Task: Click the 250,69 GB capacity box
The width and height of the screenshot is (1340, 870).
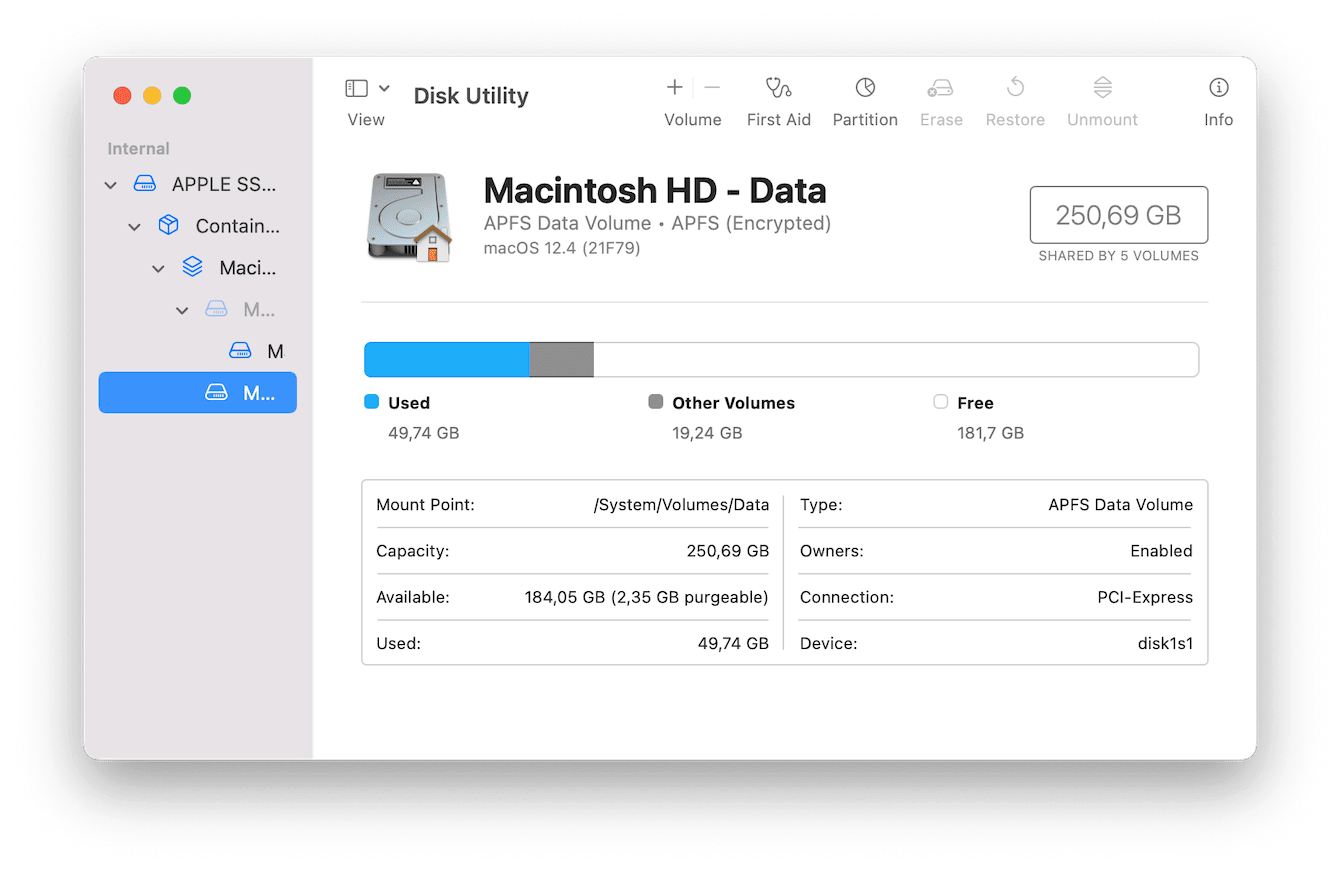Action: pos(1118,214)
